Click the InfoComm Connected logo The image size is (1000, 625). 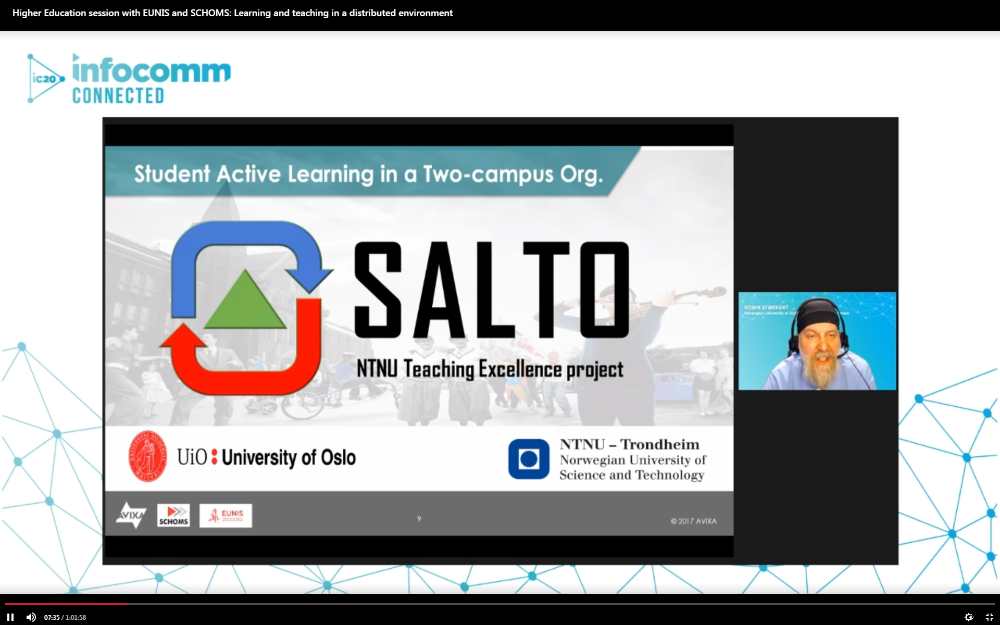click(130, 79)
